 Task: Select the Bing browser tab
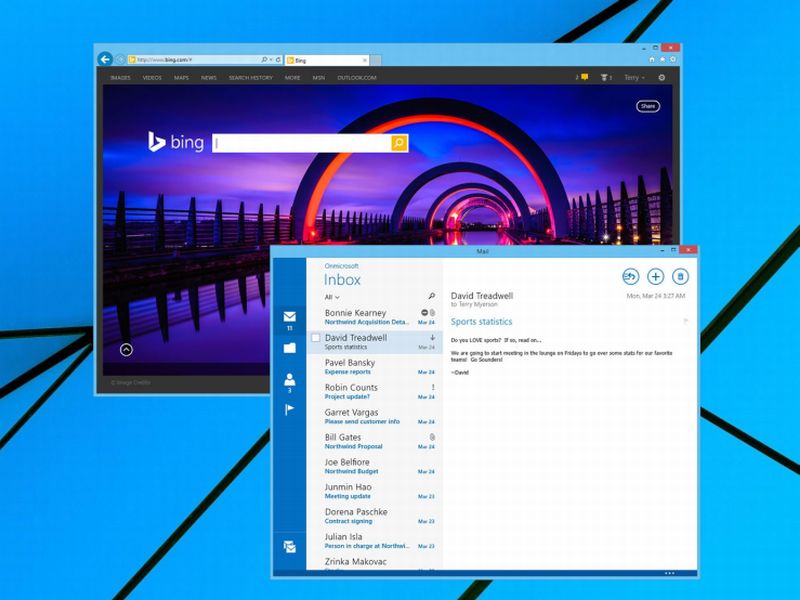327,60
